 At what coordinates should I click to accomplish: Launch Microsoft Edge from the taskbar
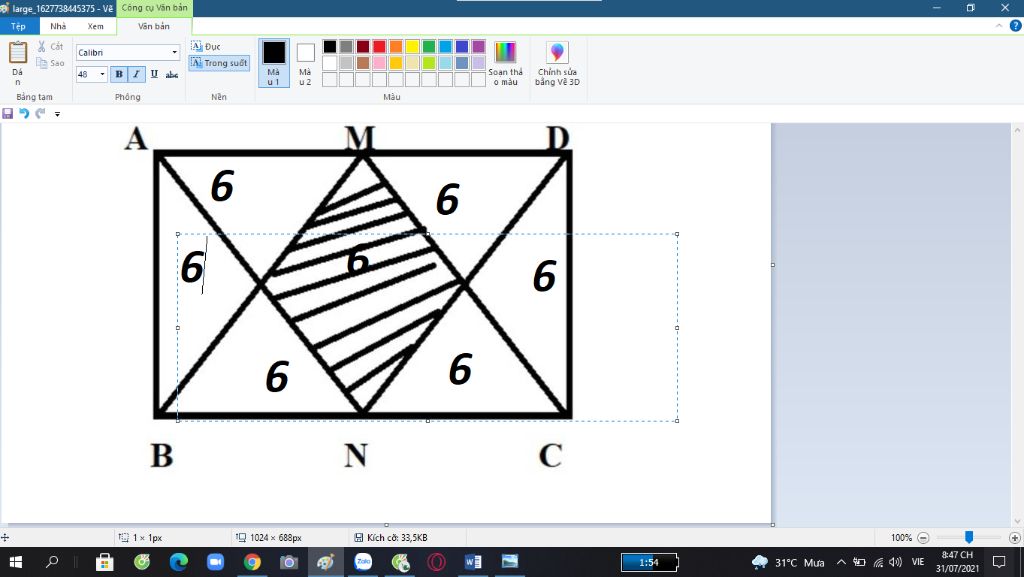[x=178, y=562]
